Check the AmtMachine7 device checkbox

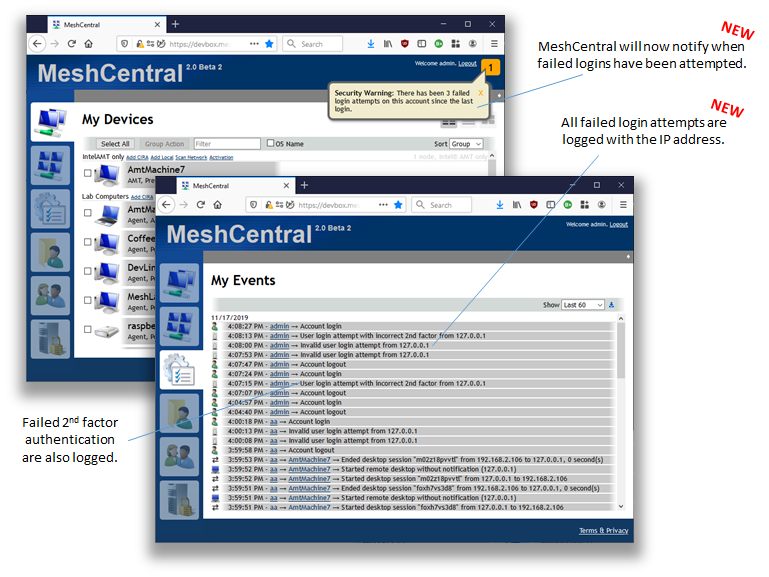click(87, 173)
